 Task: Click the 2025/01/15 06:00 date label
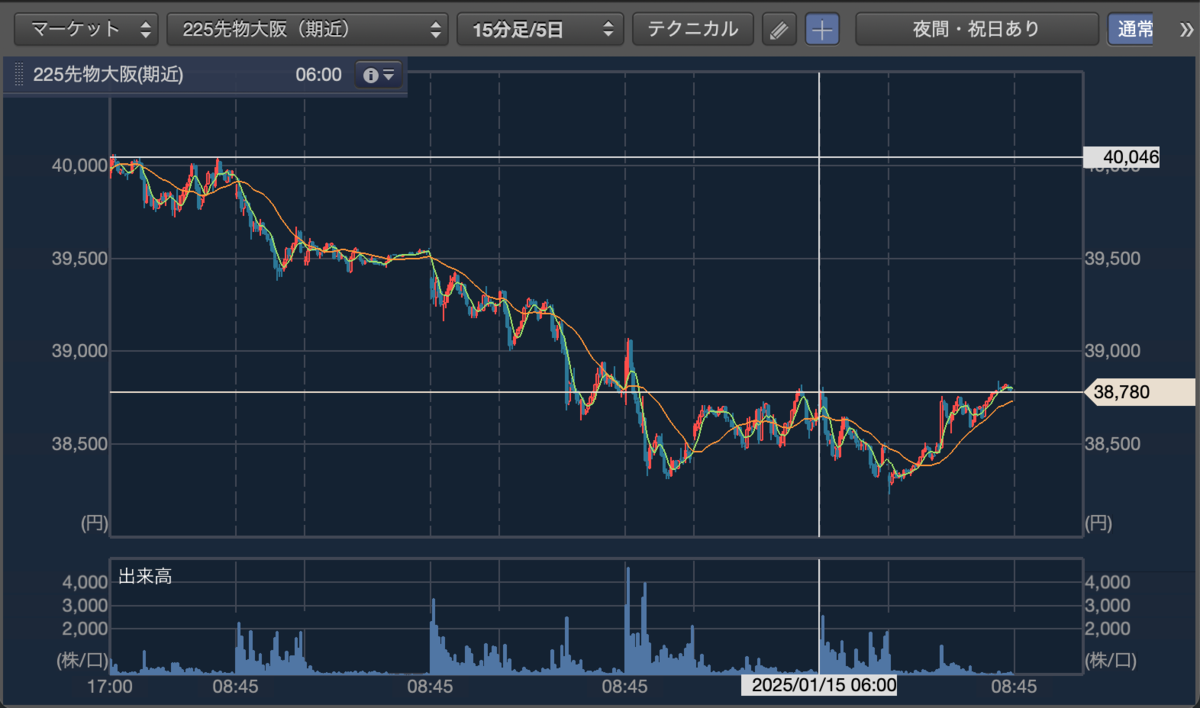click(819, 685)
